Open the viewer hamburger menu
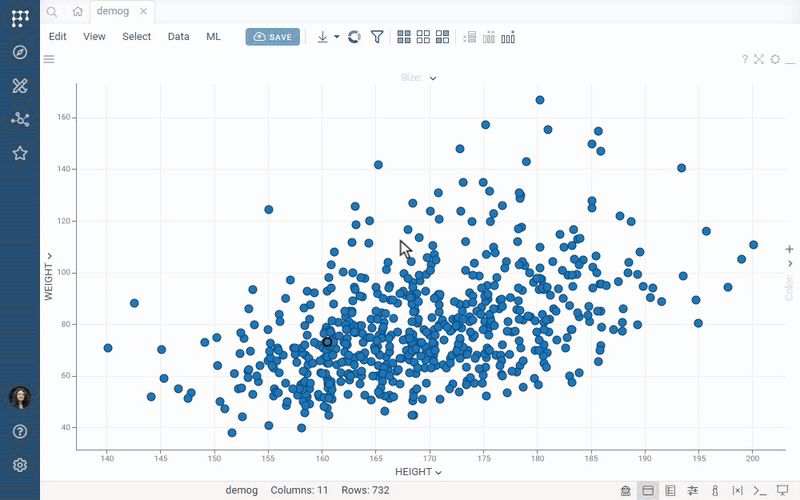 click(49, 59)
